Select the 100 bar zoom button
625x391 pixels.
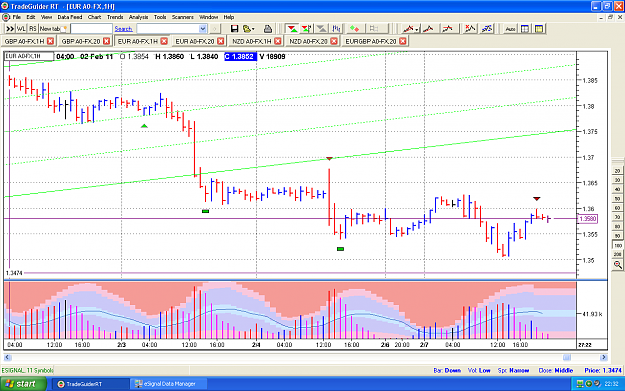point(617,245)
